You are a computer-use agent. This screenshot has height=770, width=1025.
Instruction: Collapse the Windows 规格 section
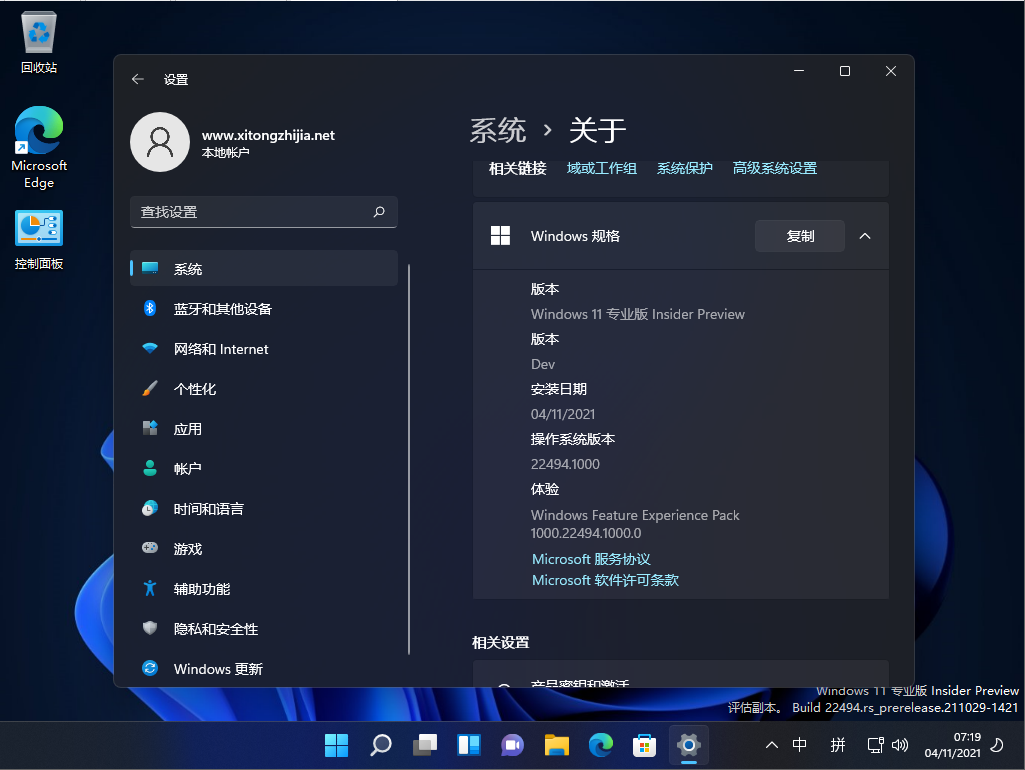pyautogui.click(x=865, y=236)
